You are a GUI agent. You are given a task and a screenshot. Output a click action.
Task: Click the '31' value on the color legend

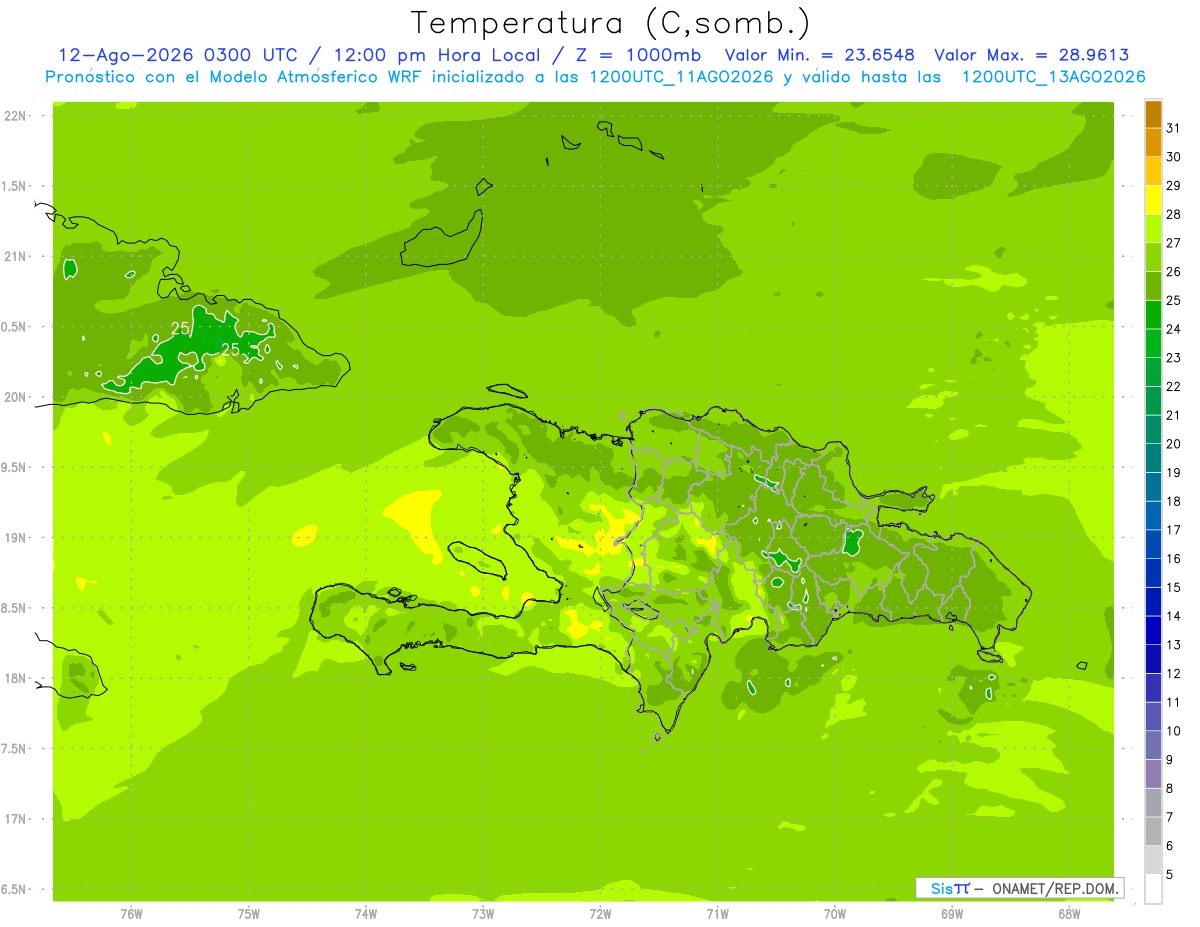(1174, 128)
